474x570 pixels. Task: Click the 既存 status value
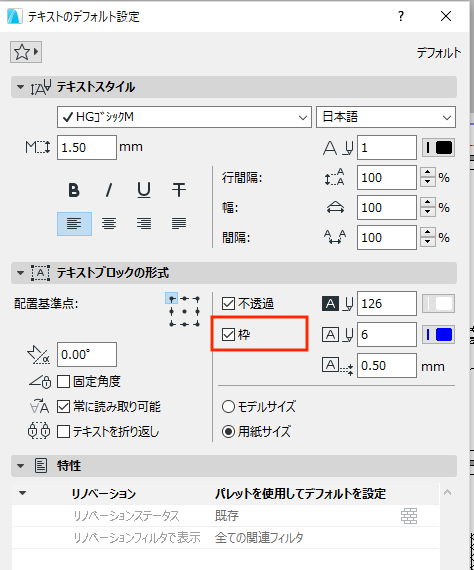(227, 516)
